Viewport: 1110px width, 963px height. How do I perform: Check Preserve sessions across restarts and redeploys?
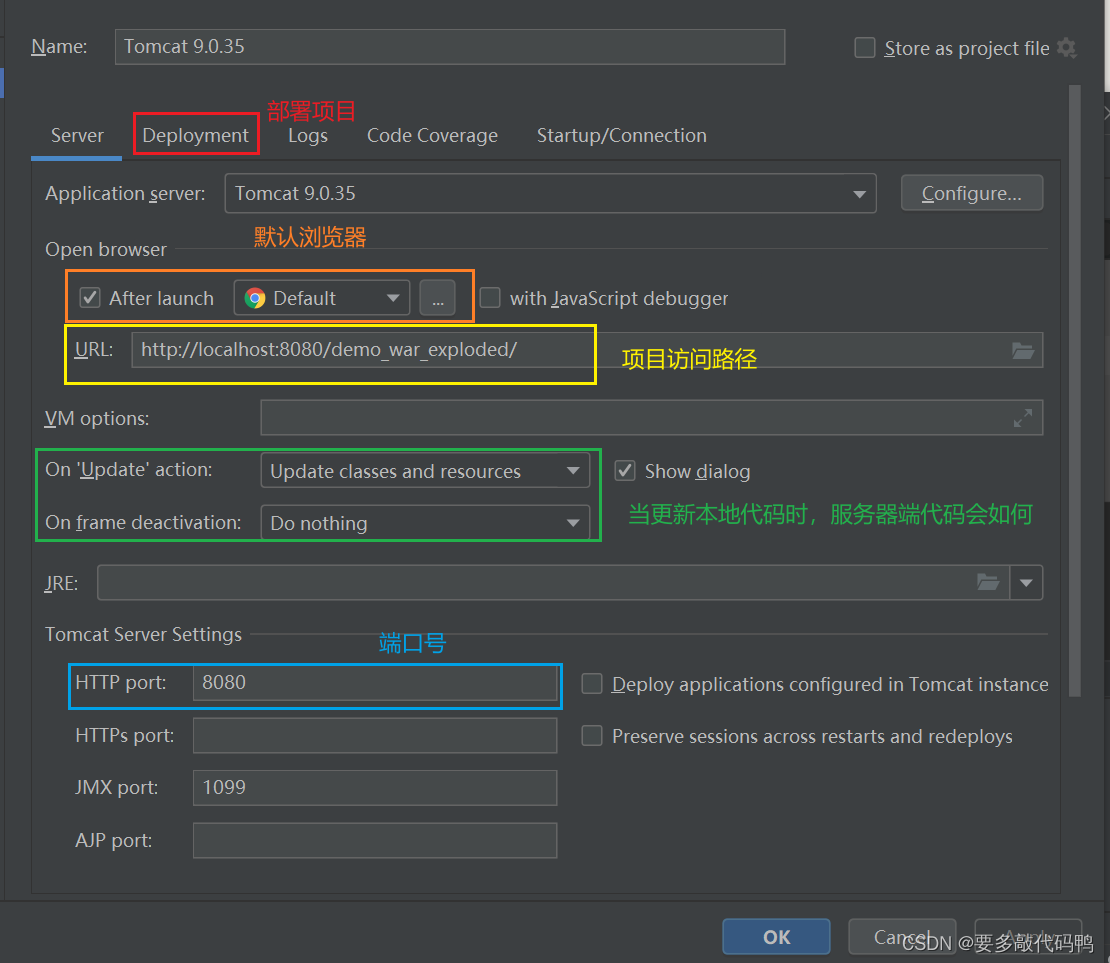[x=592, y=736]
